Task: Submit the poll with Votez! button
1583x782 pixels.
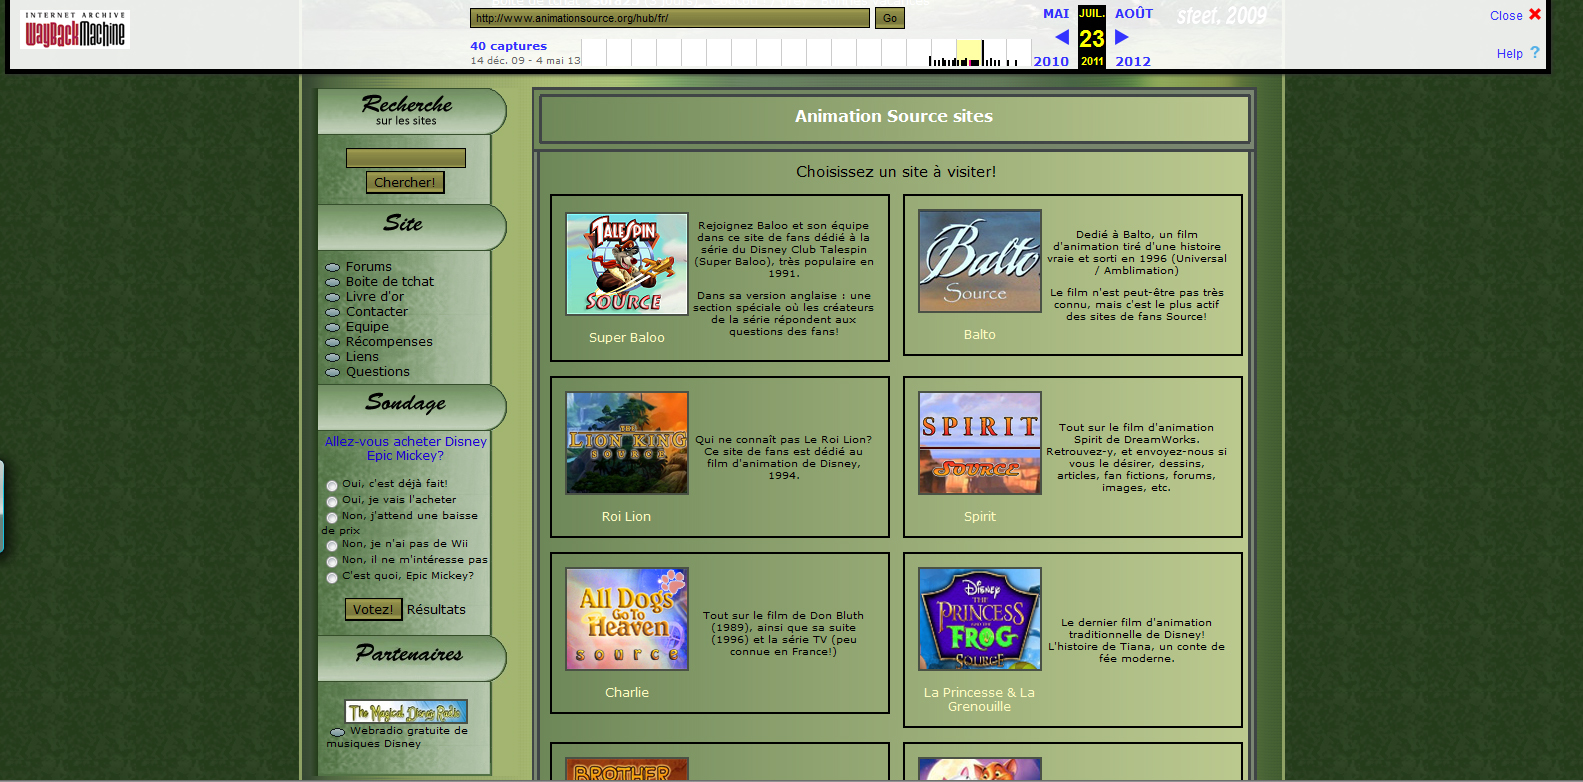Action: tap(373, 609)
